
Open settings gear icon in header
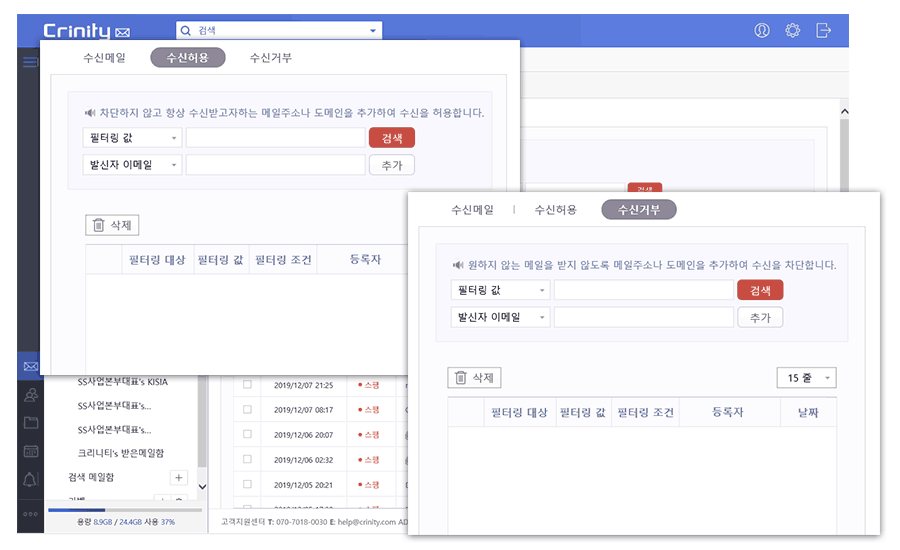click(793, 30)
